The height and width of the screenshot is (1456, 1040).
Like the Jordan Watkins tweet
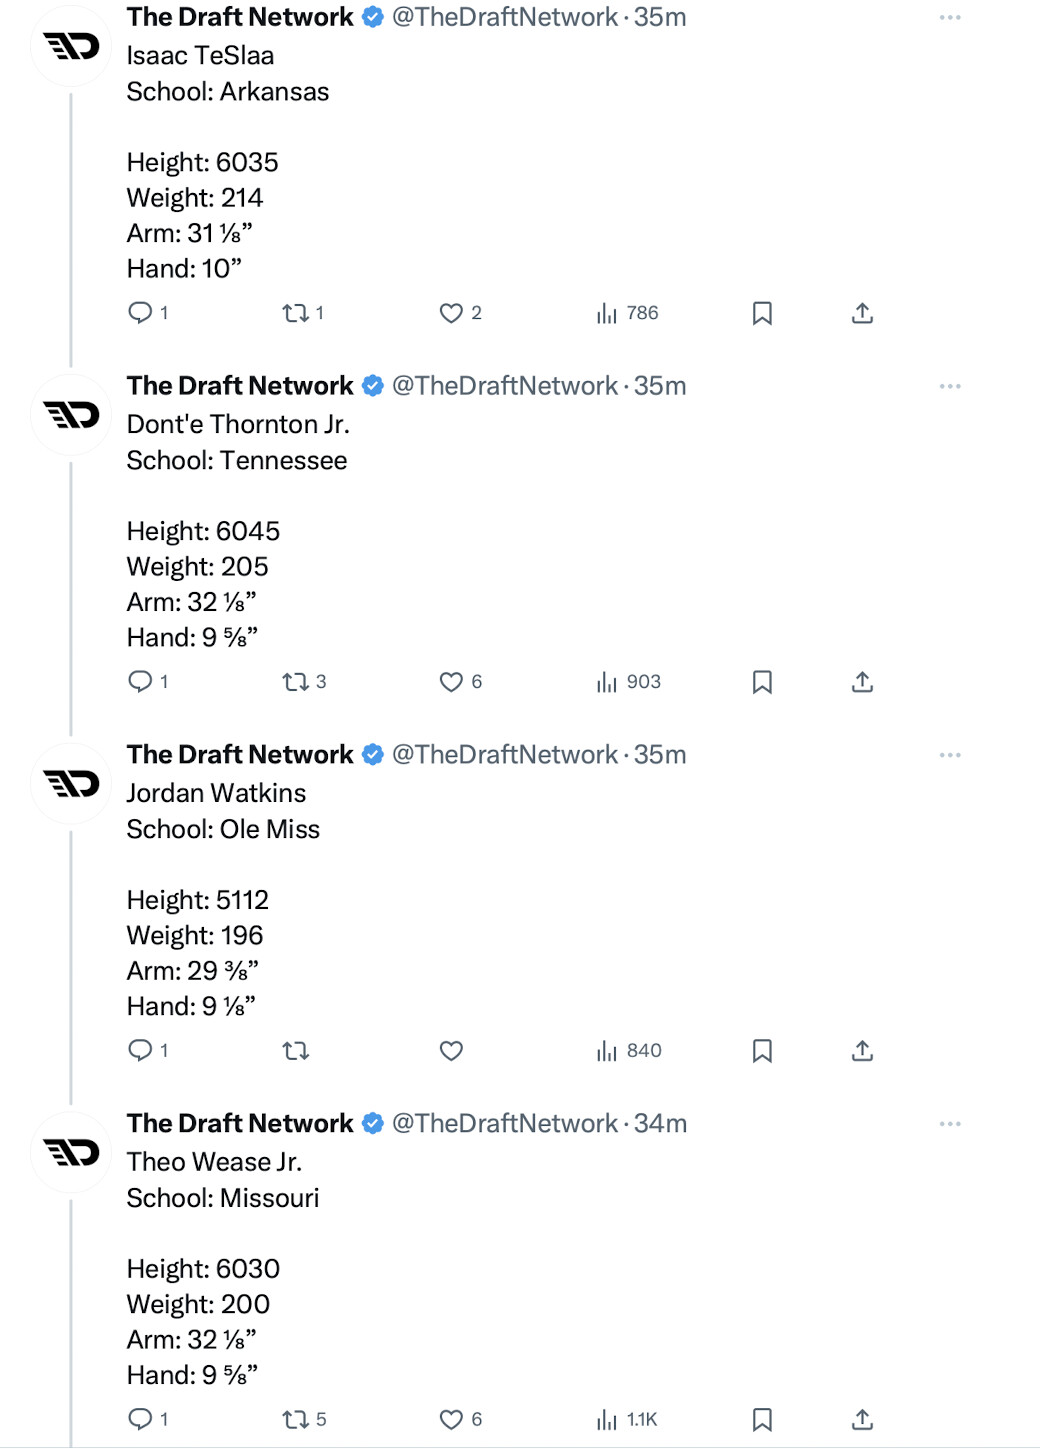[451, 1051]
